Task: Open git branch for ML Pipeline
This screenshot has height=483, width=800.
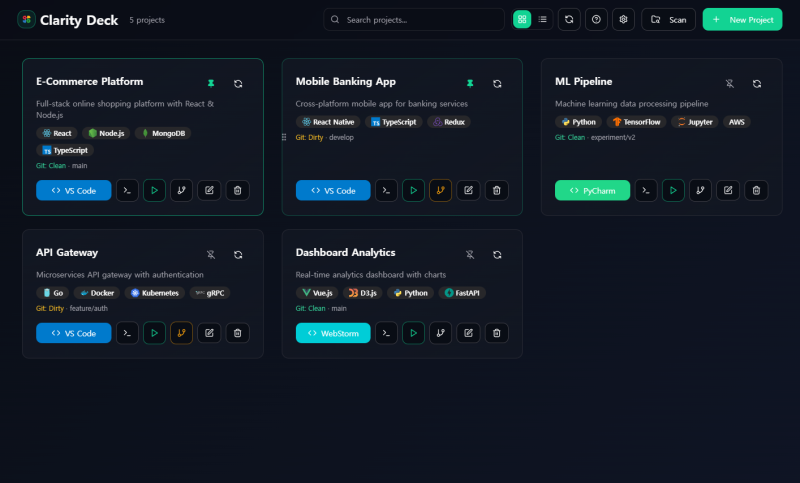Action: coord(700,190)
